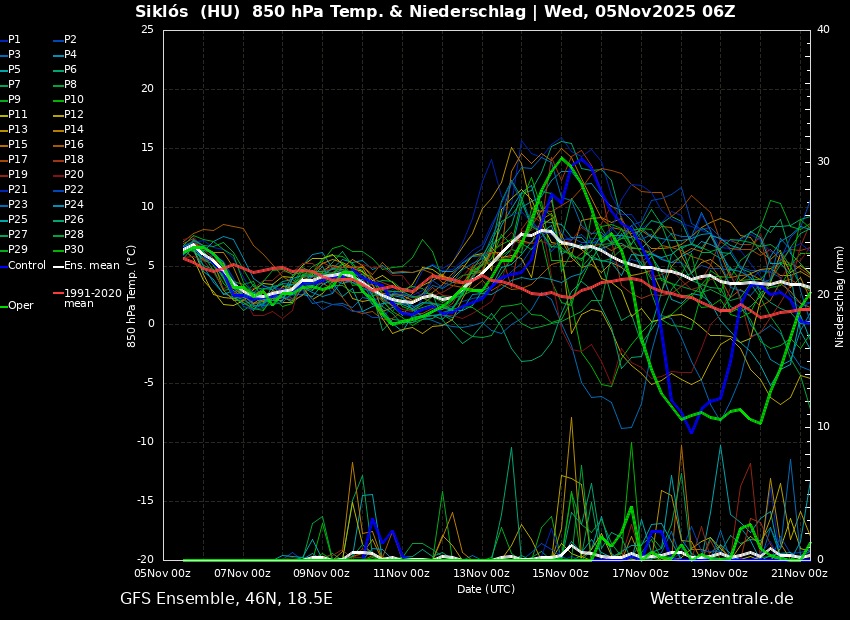Image resolution: width=850 pixels, height=620 pixels.
Task: Select the P15 ensemble member label
Action: click(x=18, y=145)
